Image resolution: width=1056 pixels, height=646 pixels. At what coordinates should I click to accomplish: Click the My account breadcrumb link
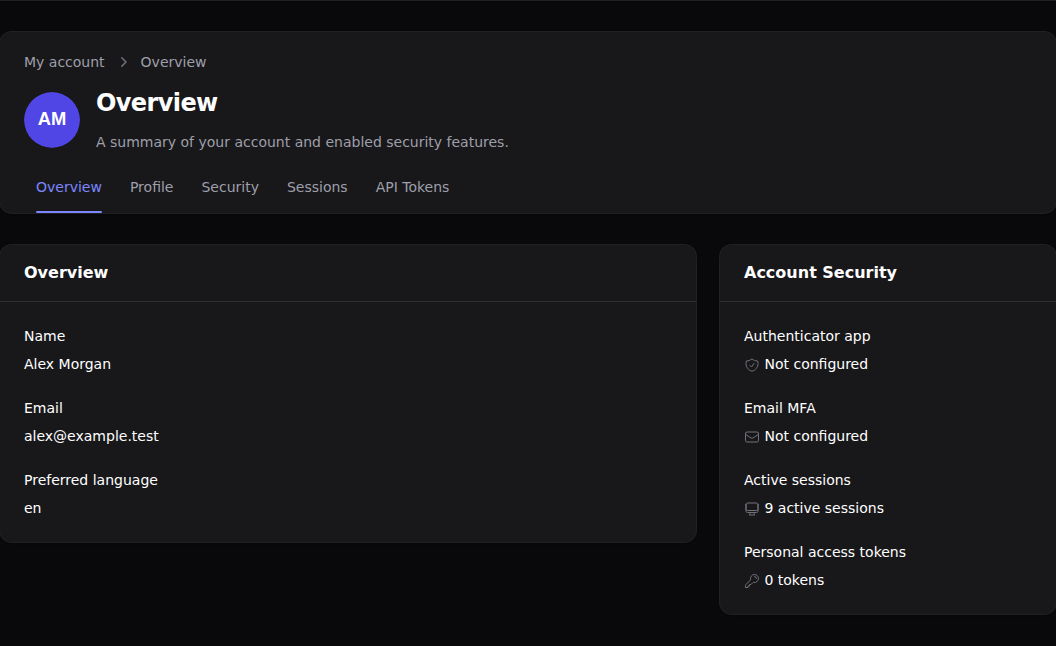tap(64, 62)
